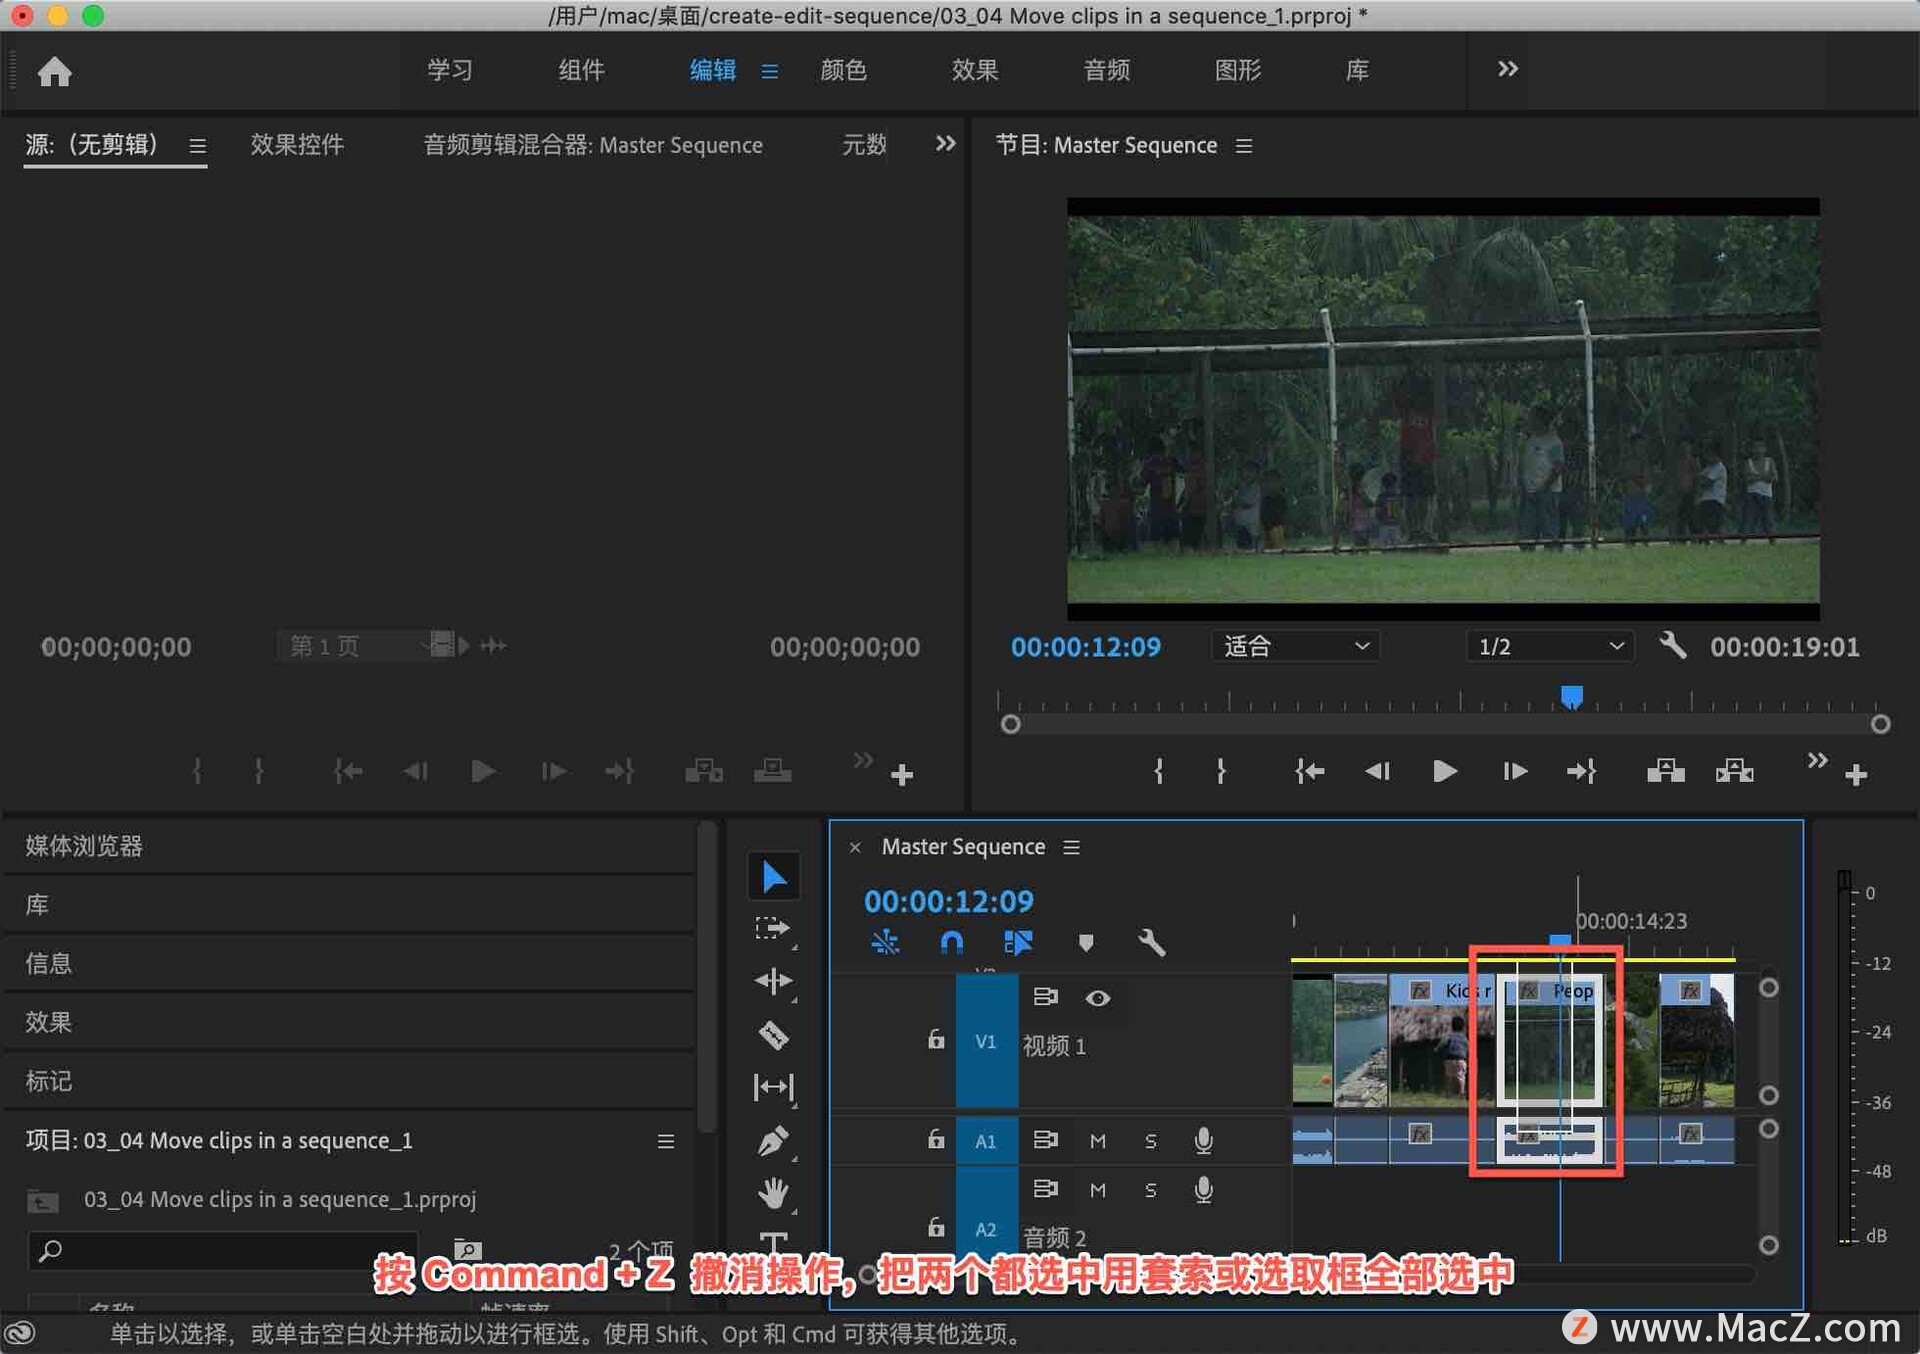Go to Out point in program monitor

click(x=1581, y=771)
